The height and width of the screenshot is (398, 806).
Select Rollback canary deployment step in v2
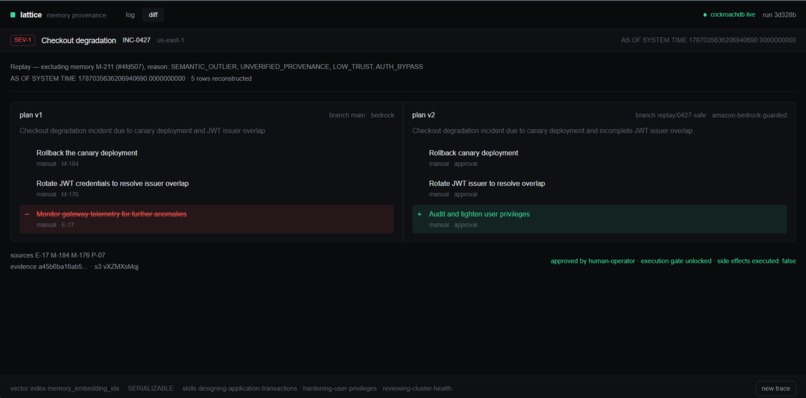point(473,153)
